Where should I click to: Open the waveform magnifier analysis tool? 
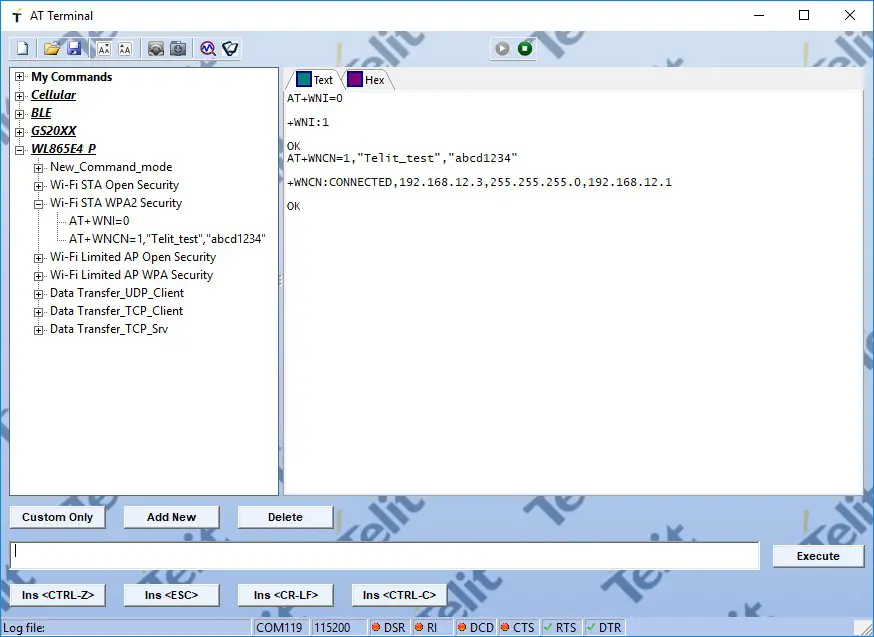[x=208, y=49]
